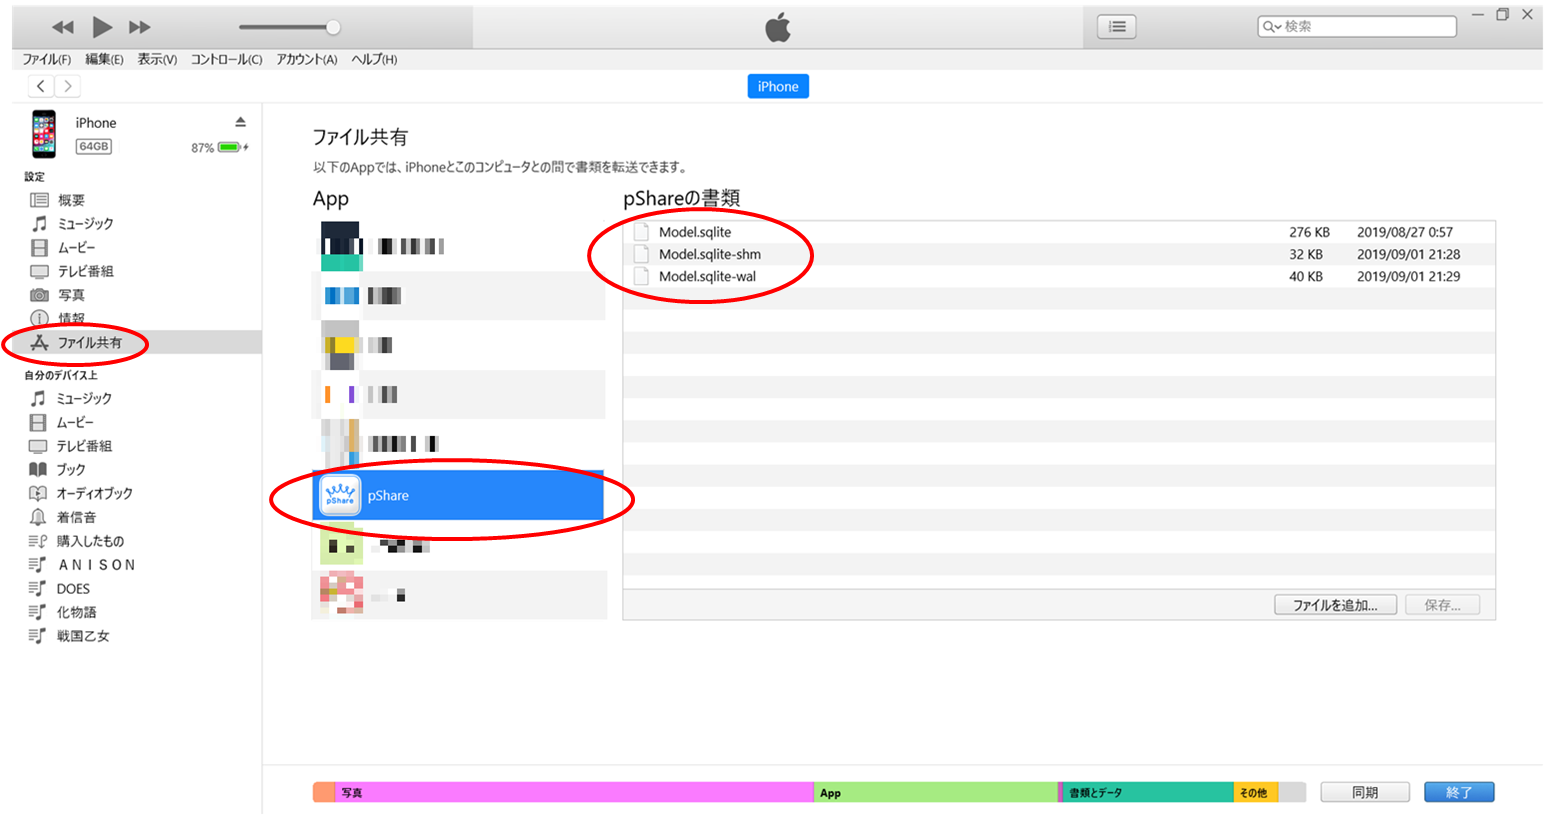The height and width of the screenshot is (816, 1546).
Task: Open the 購入したもの playlist
Action: pos(90,541)
